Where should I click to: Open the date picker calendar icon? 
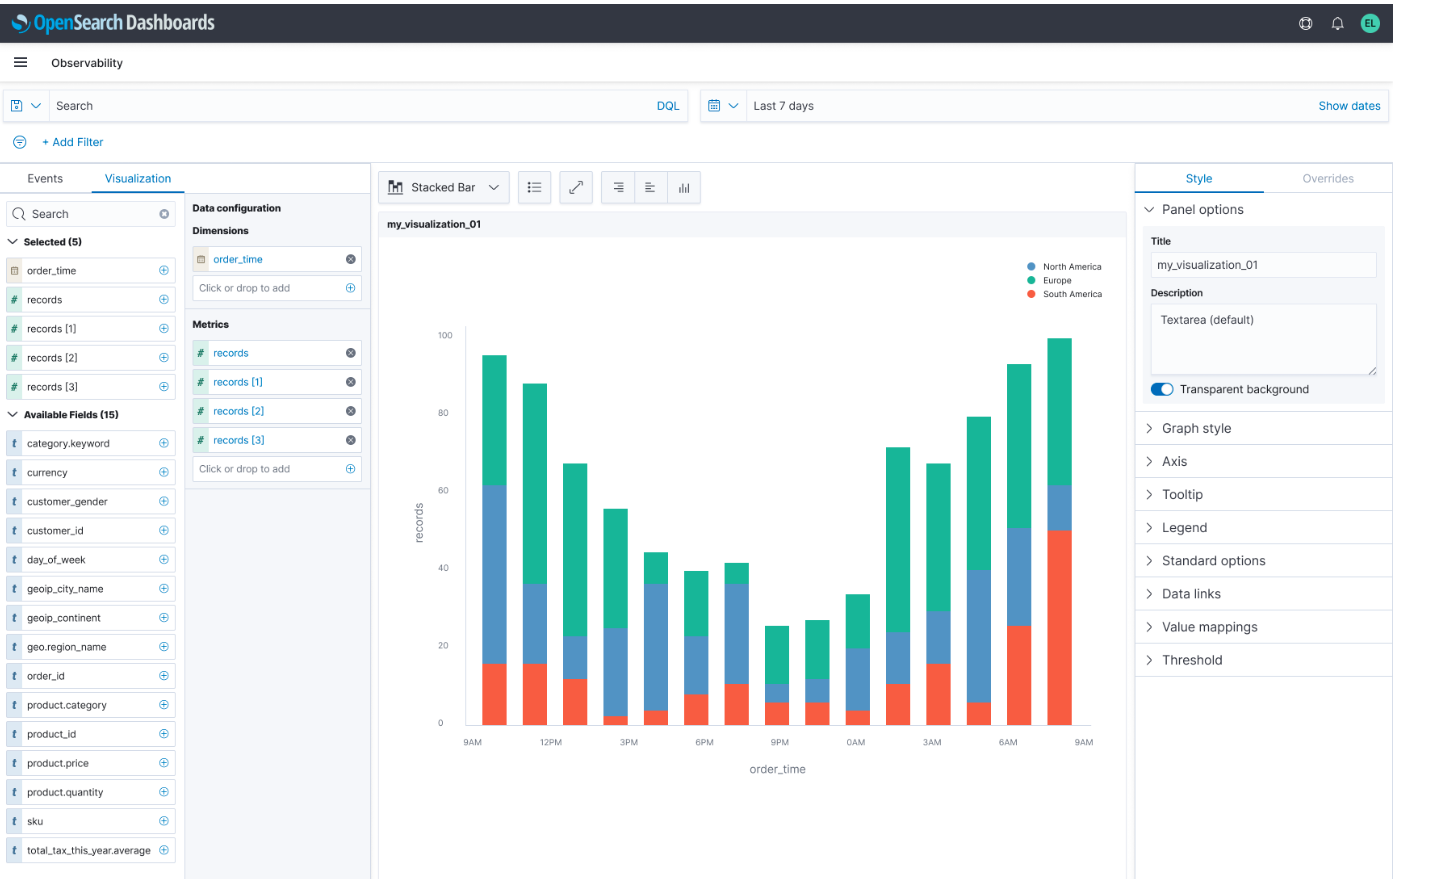(x=713, y=105)
